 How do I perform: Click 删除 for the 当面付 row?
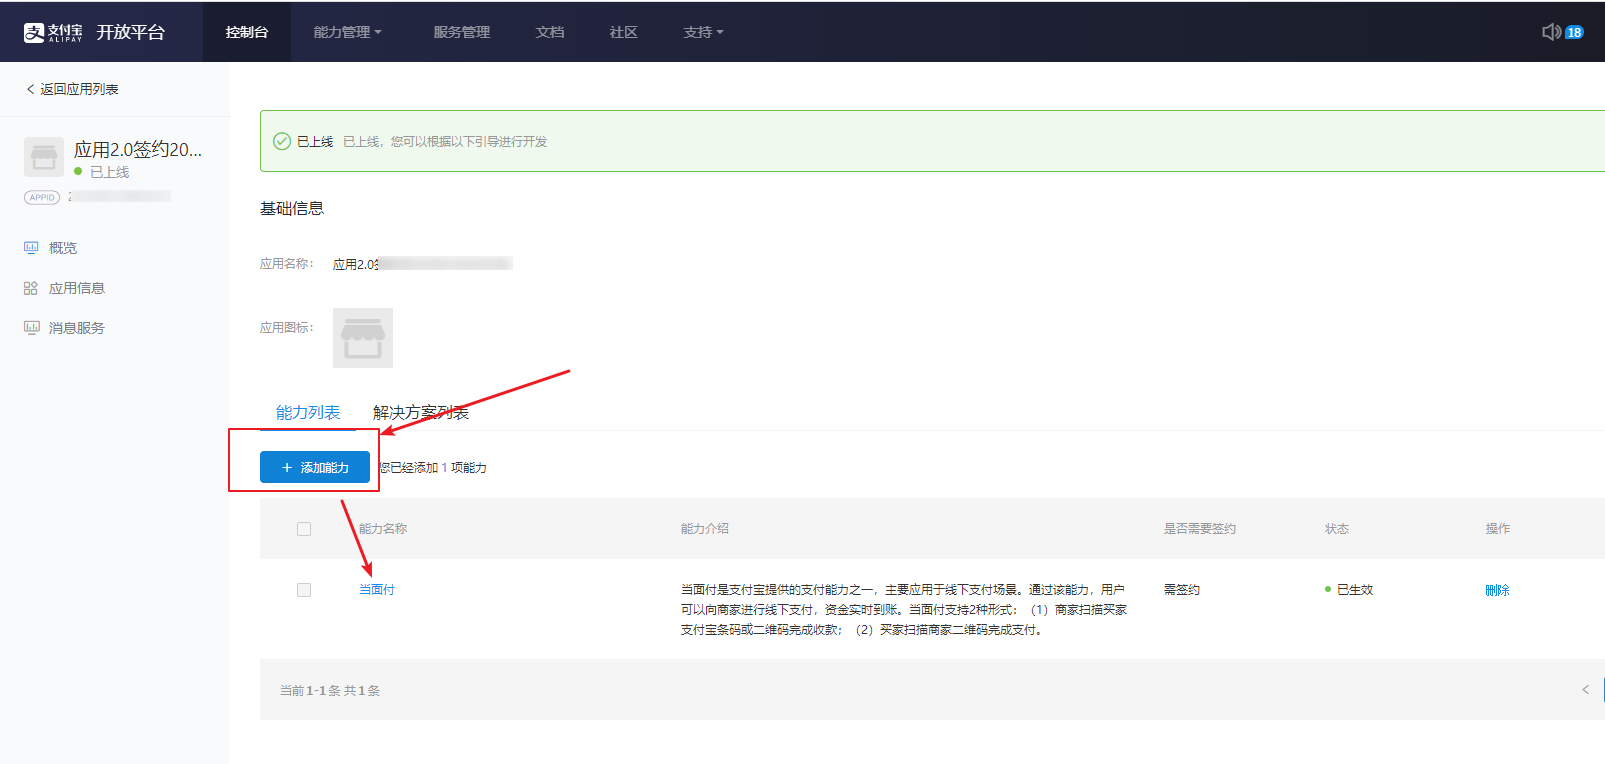pyautogui.click(x=1497, y=590)
